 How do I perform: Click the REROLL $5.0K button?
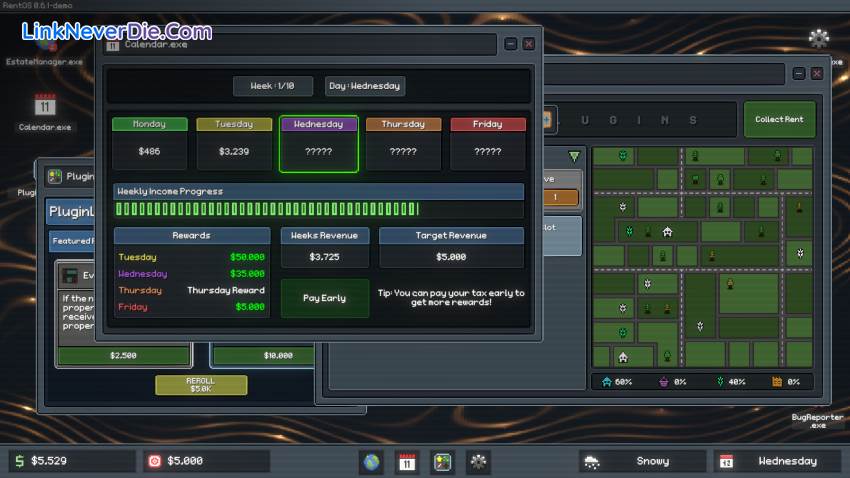[200, 385]
